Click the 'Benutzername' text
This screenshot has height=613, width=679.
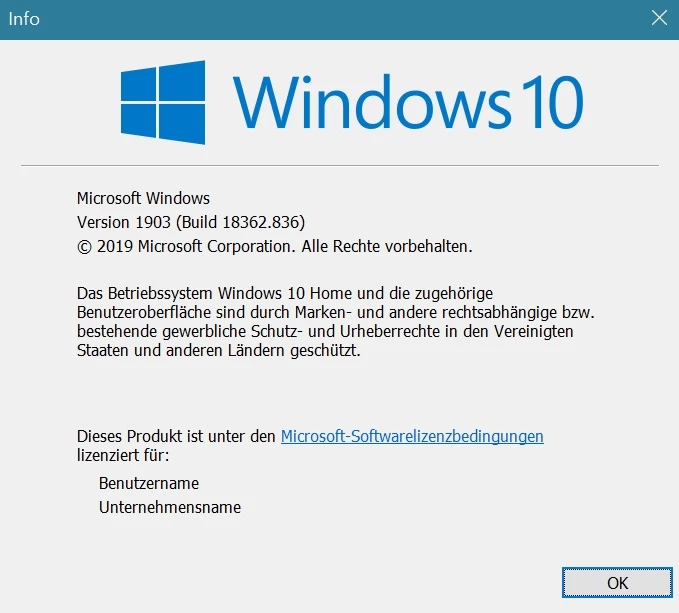pos(149,483)
